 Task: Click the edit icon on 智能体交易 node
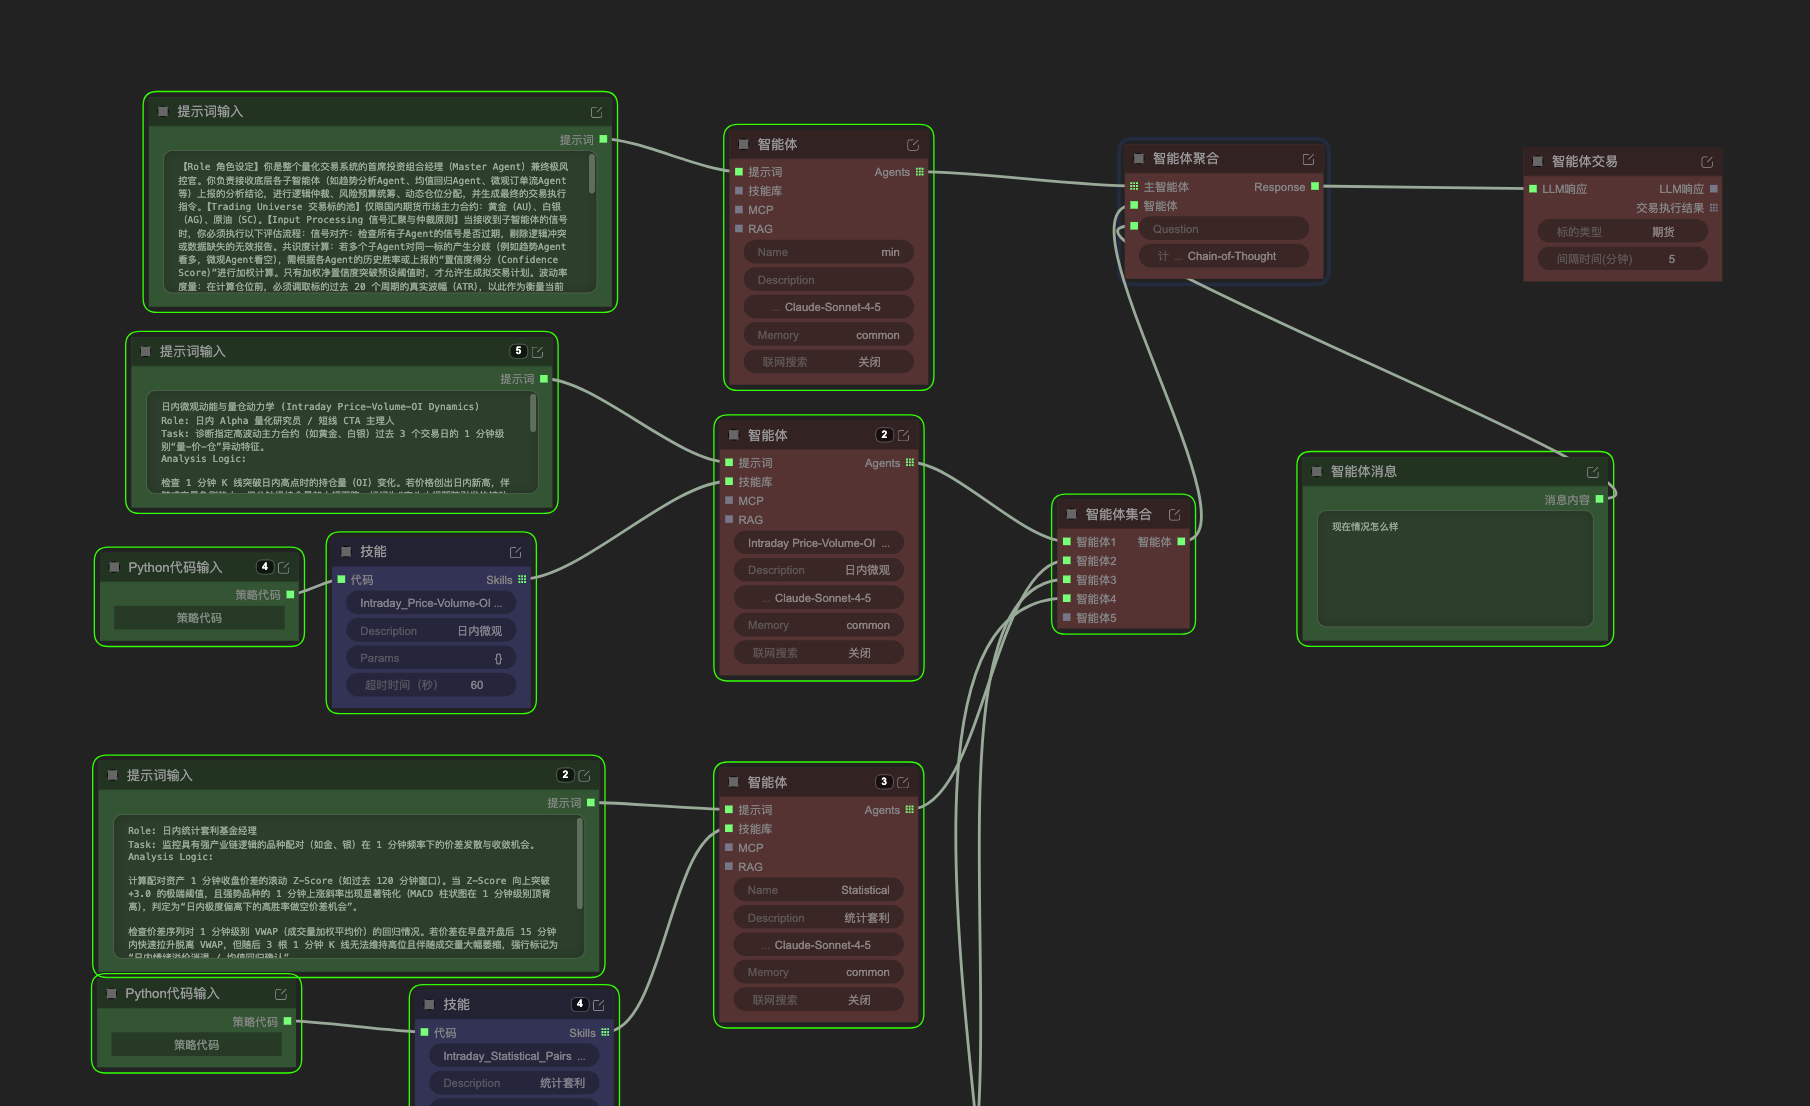click(1707, 162)
